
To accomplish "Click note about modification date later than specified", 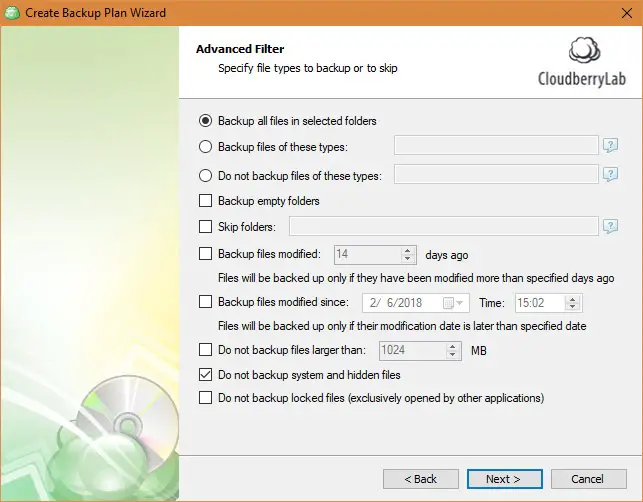I will click(x=402, y=326).
